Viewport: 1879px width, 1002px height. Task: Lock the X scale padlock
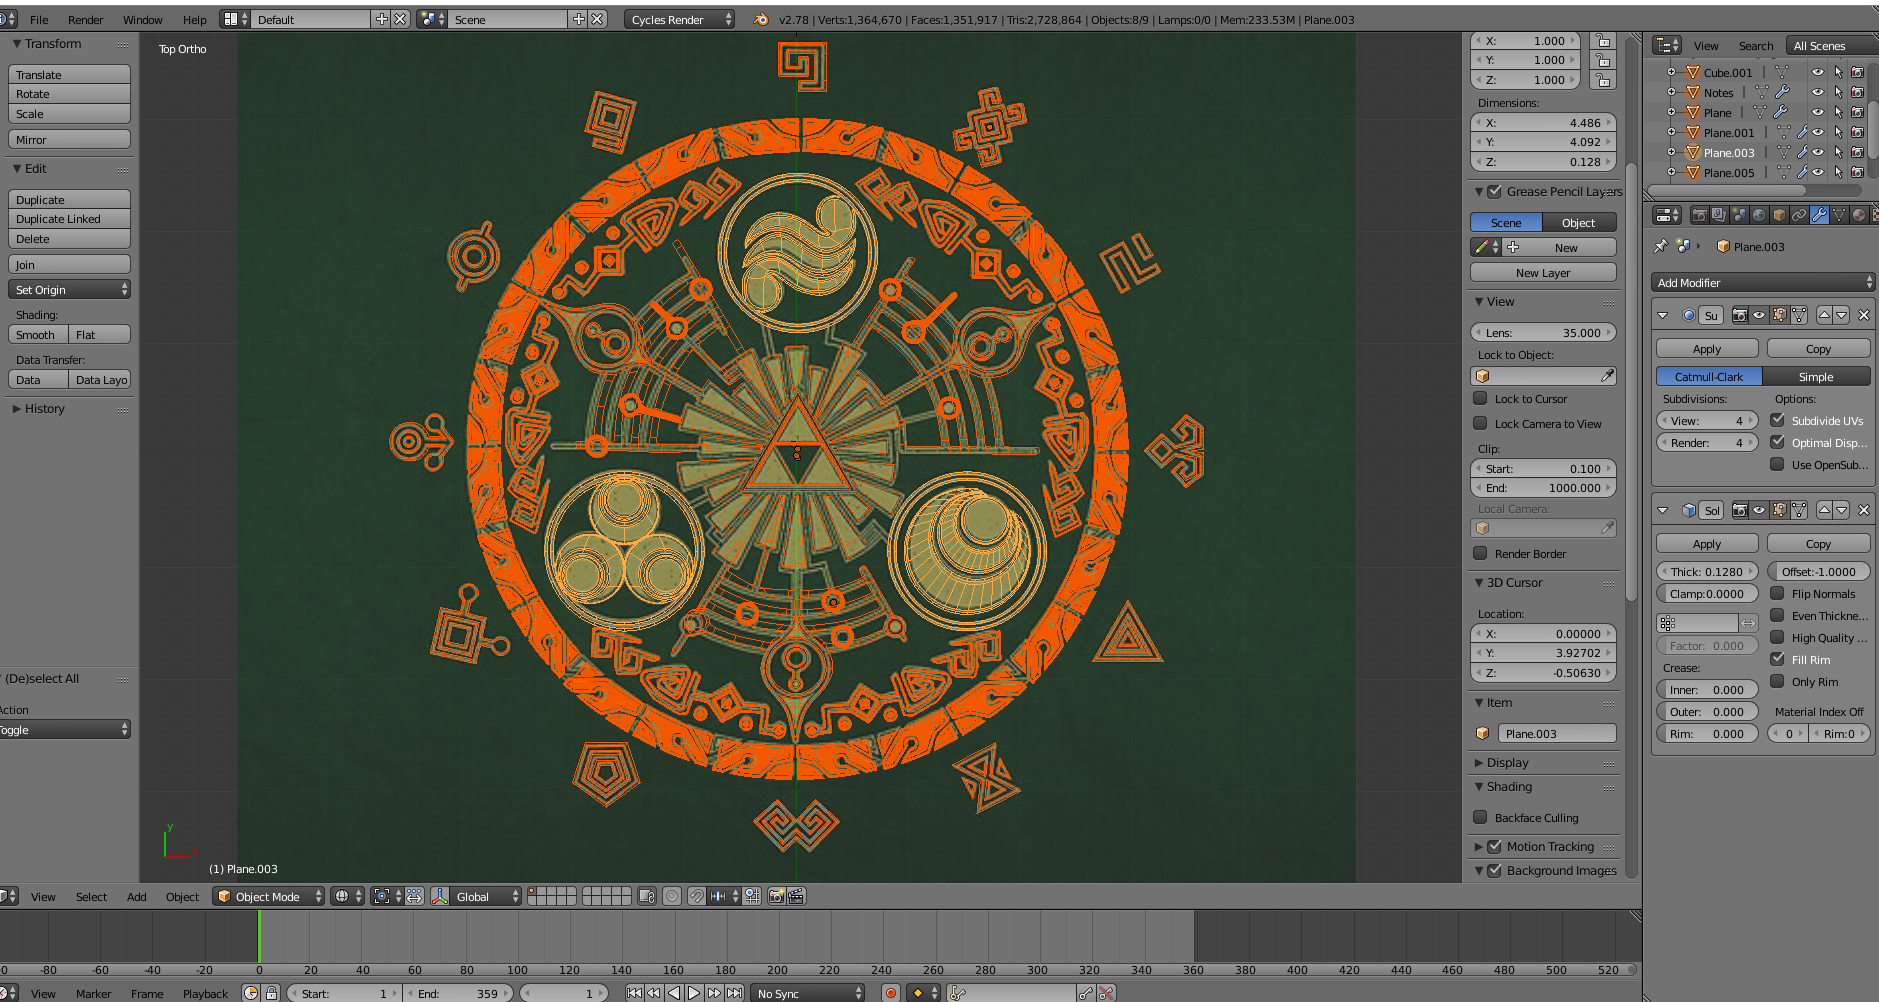point(1603,41)
